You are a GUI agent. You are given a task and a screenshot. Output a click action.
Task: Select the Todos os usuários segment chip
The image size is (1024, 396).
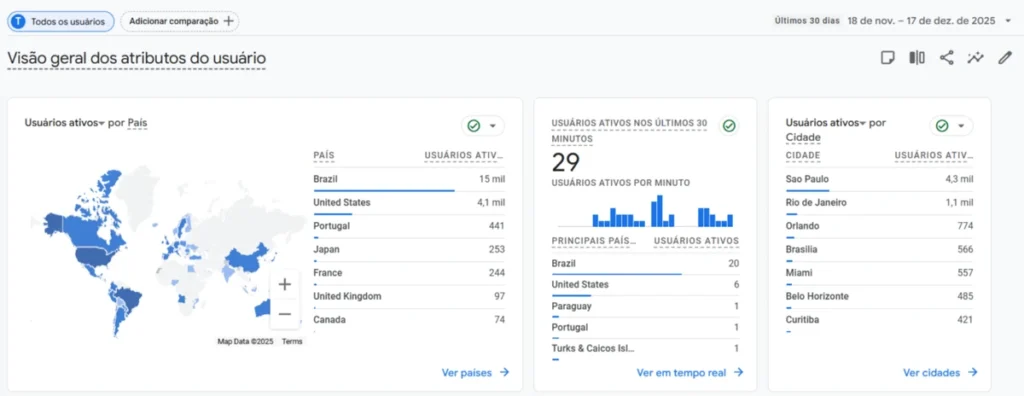61,21
